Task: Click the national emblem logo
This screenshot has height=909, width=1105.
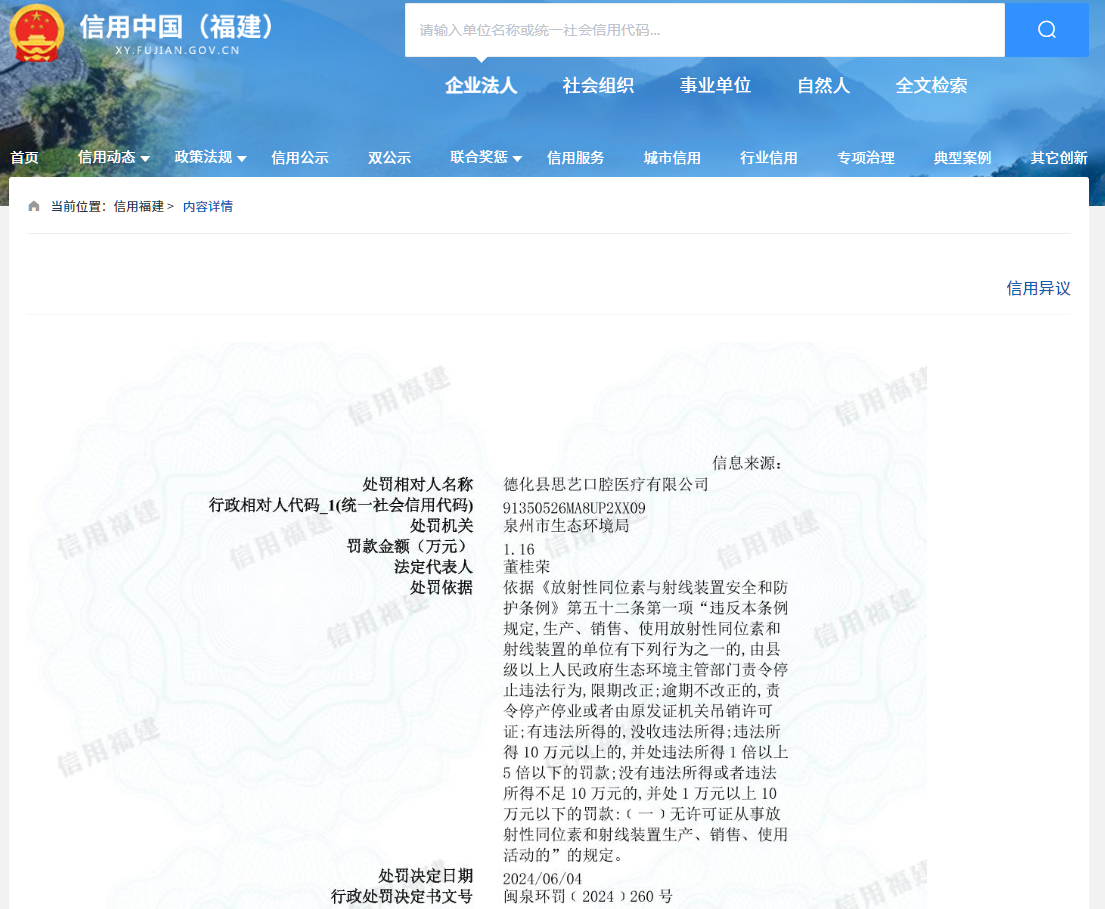Action: 37,32
